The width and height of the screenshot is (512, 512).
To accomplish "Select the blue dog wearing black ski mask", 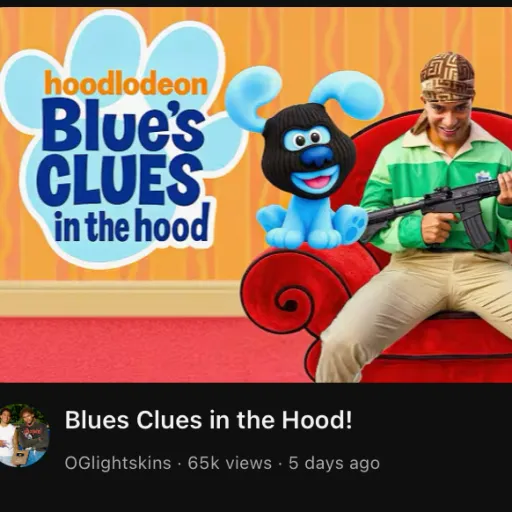I will pos(312,160).
